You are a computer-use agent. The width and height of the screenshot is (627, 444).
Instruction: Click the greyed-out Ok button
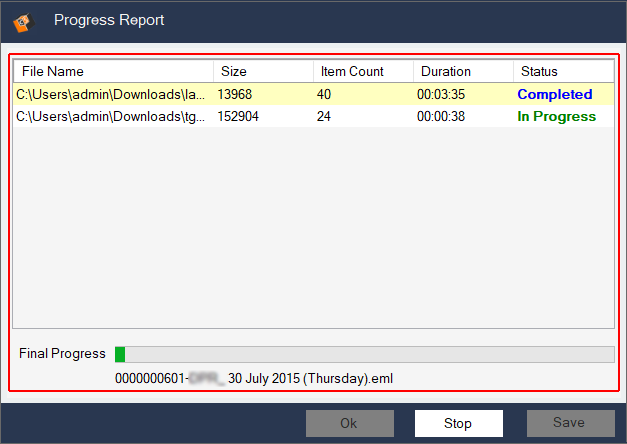point(348,423)
